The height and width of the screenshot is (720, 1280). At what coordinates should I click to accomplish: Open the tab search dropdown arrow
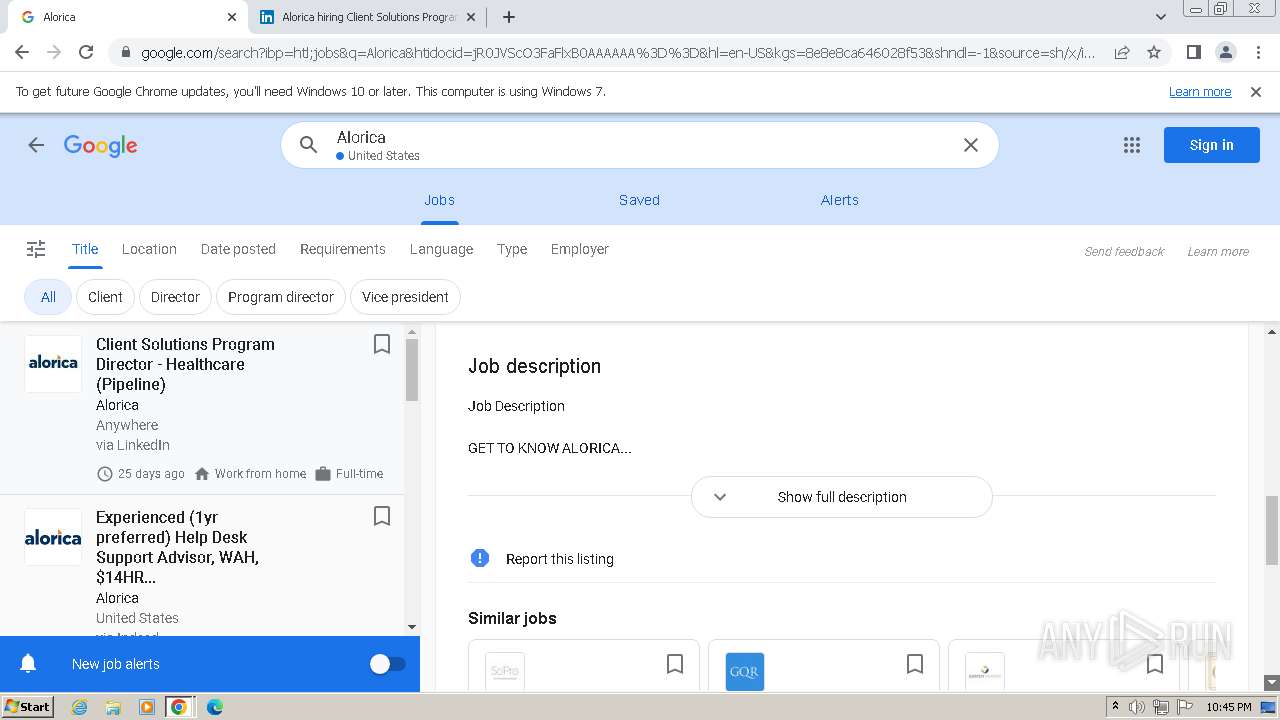click(1160, 17)
